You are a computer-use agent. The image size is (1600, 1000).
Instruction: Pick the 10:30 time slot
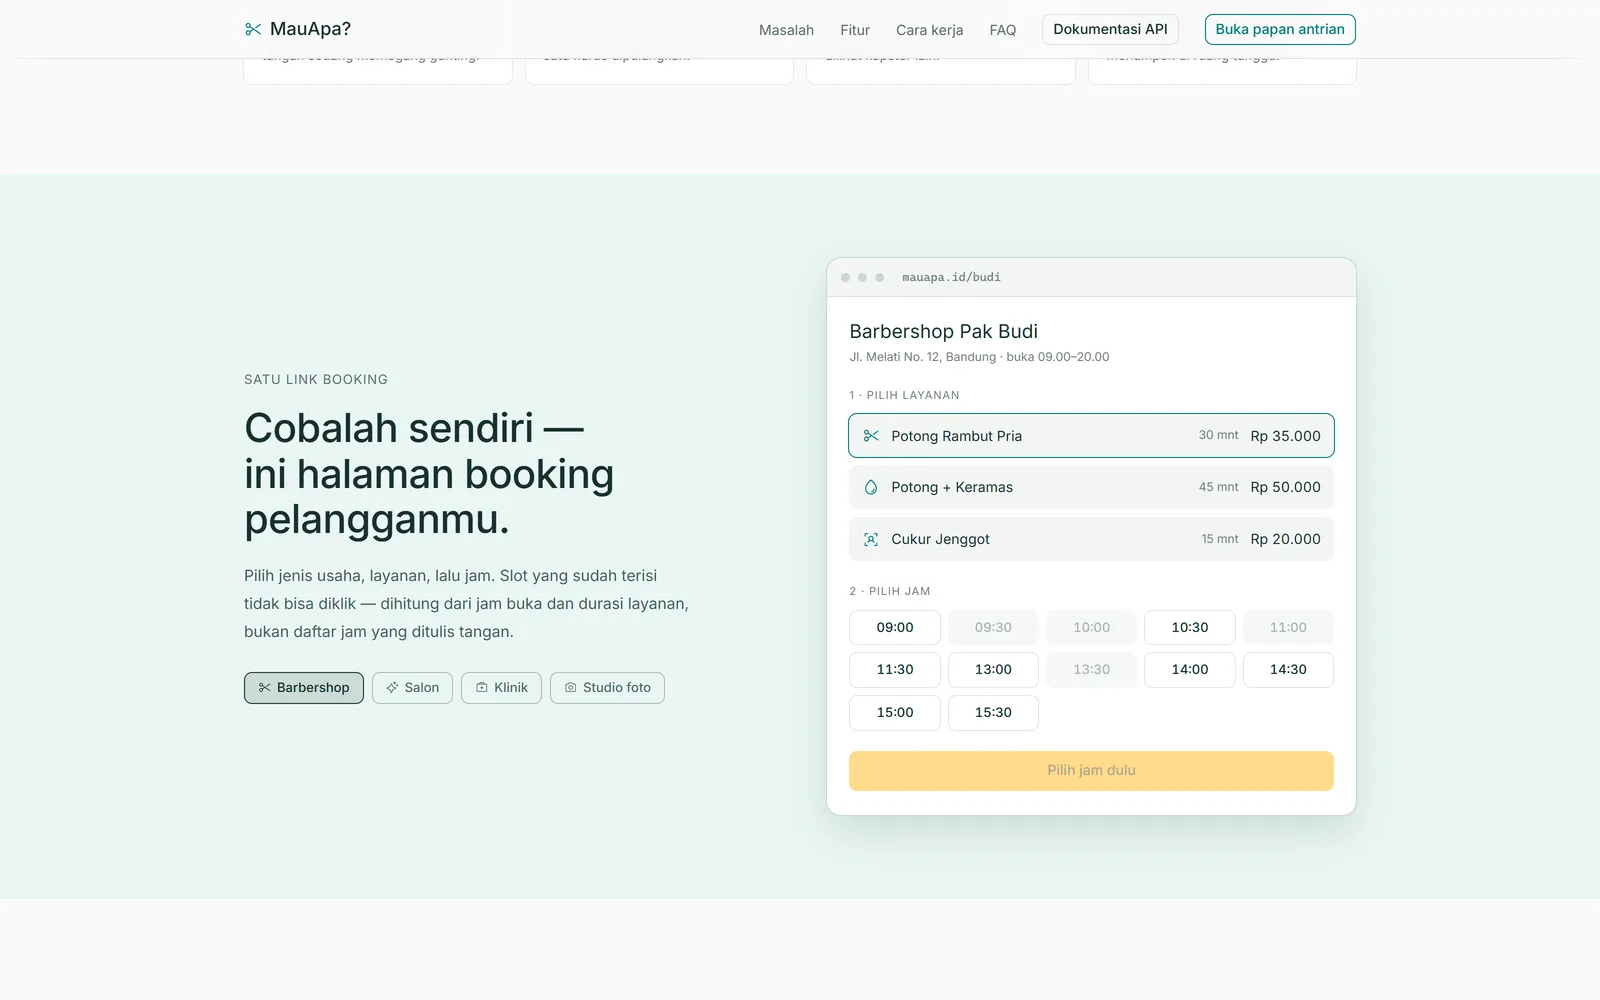point(1190,628)
